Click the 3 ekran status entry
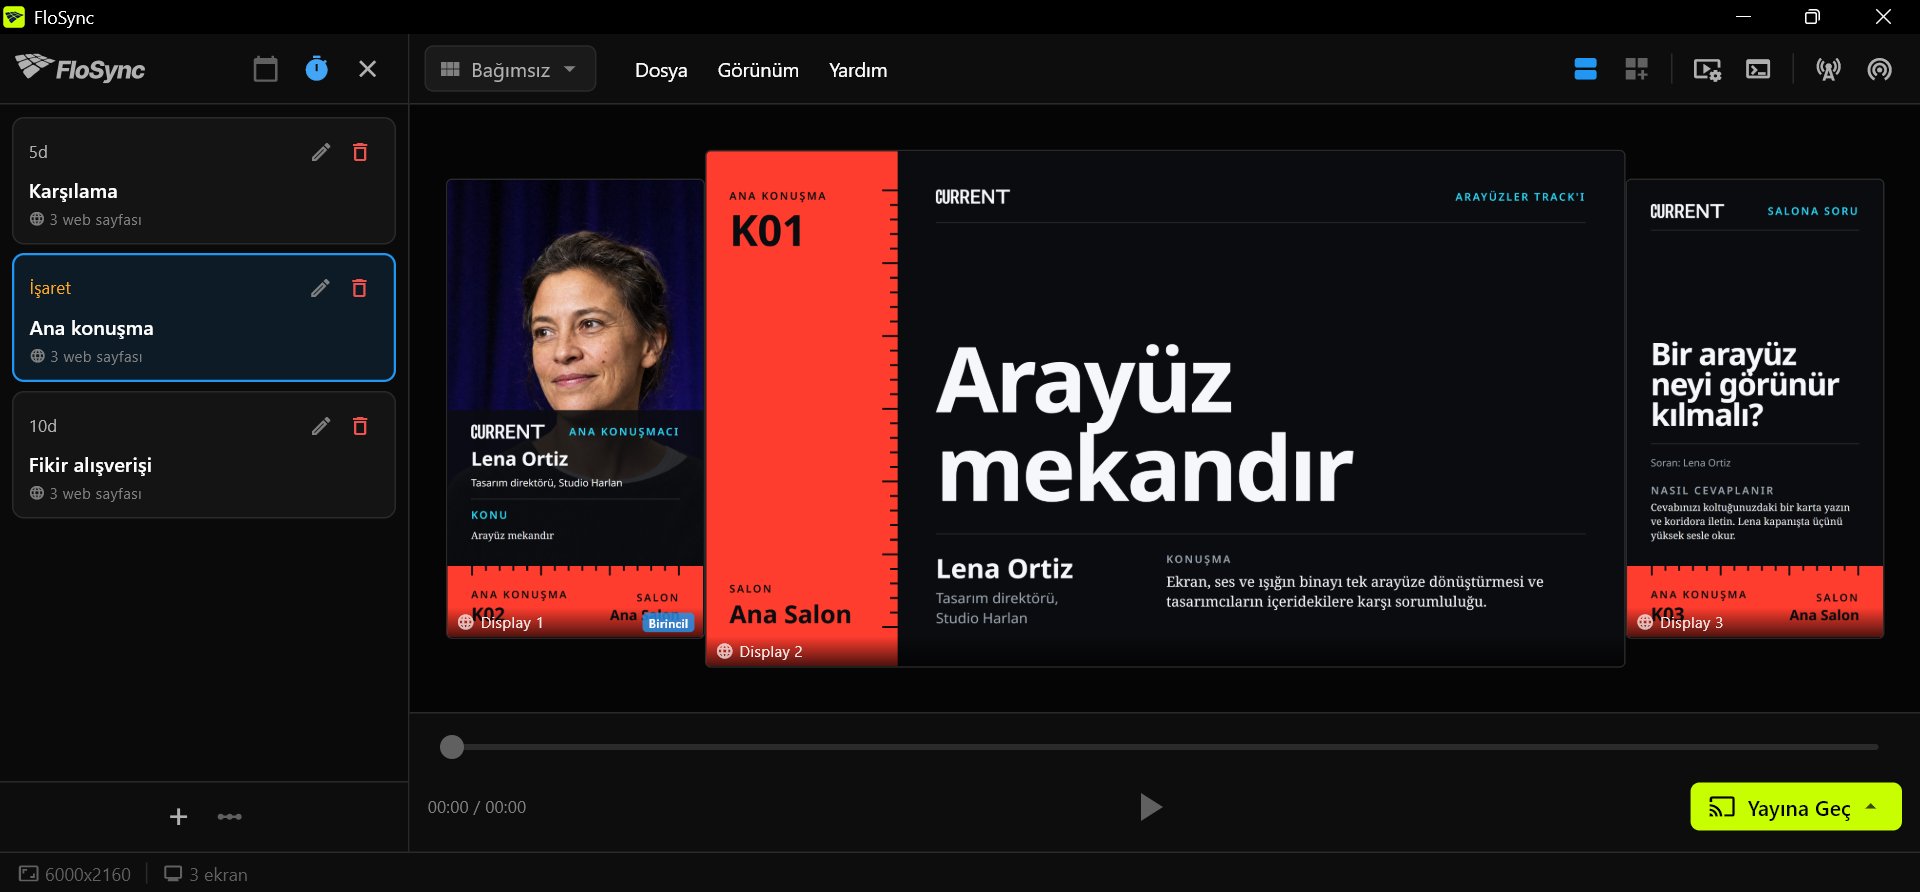The height and width of the screenshot is (892, 1920). pos(206,874)
